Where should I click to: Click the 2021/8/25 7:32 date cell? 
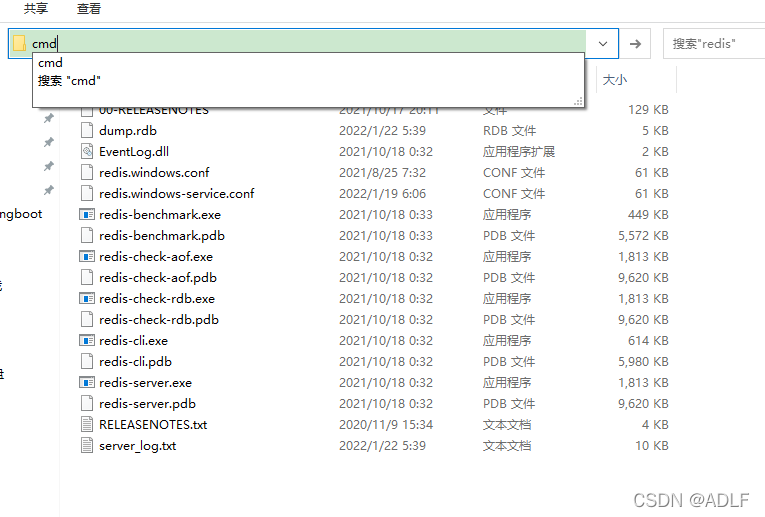point(382,173)
